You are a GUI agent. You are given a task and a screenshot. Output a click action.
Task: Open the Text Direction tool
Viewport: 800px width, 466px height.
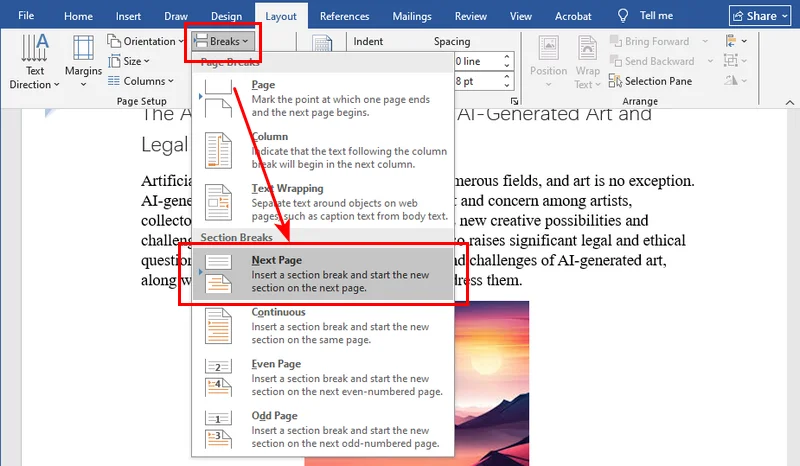point(35,62)
